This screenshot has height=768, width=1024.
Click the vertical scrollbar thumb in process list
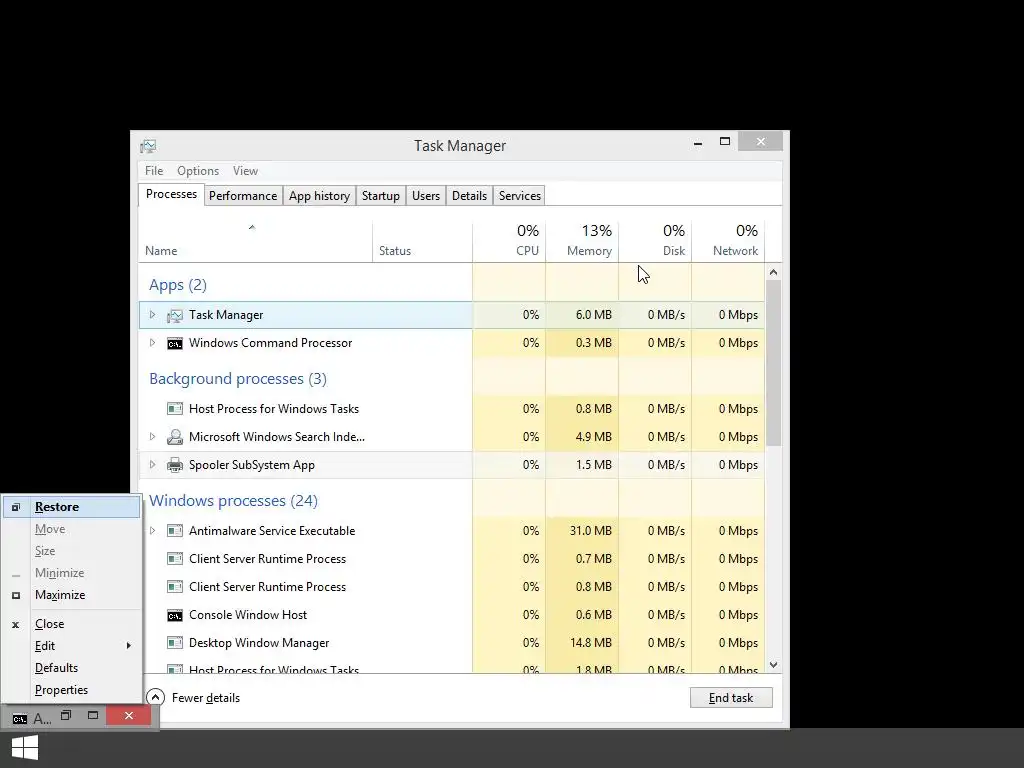[773, 363]
